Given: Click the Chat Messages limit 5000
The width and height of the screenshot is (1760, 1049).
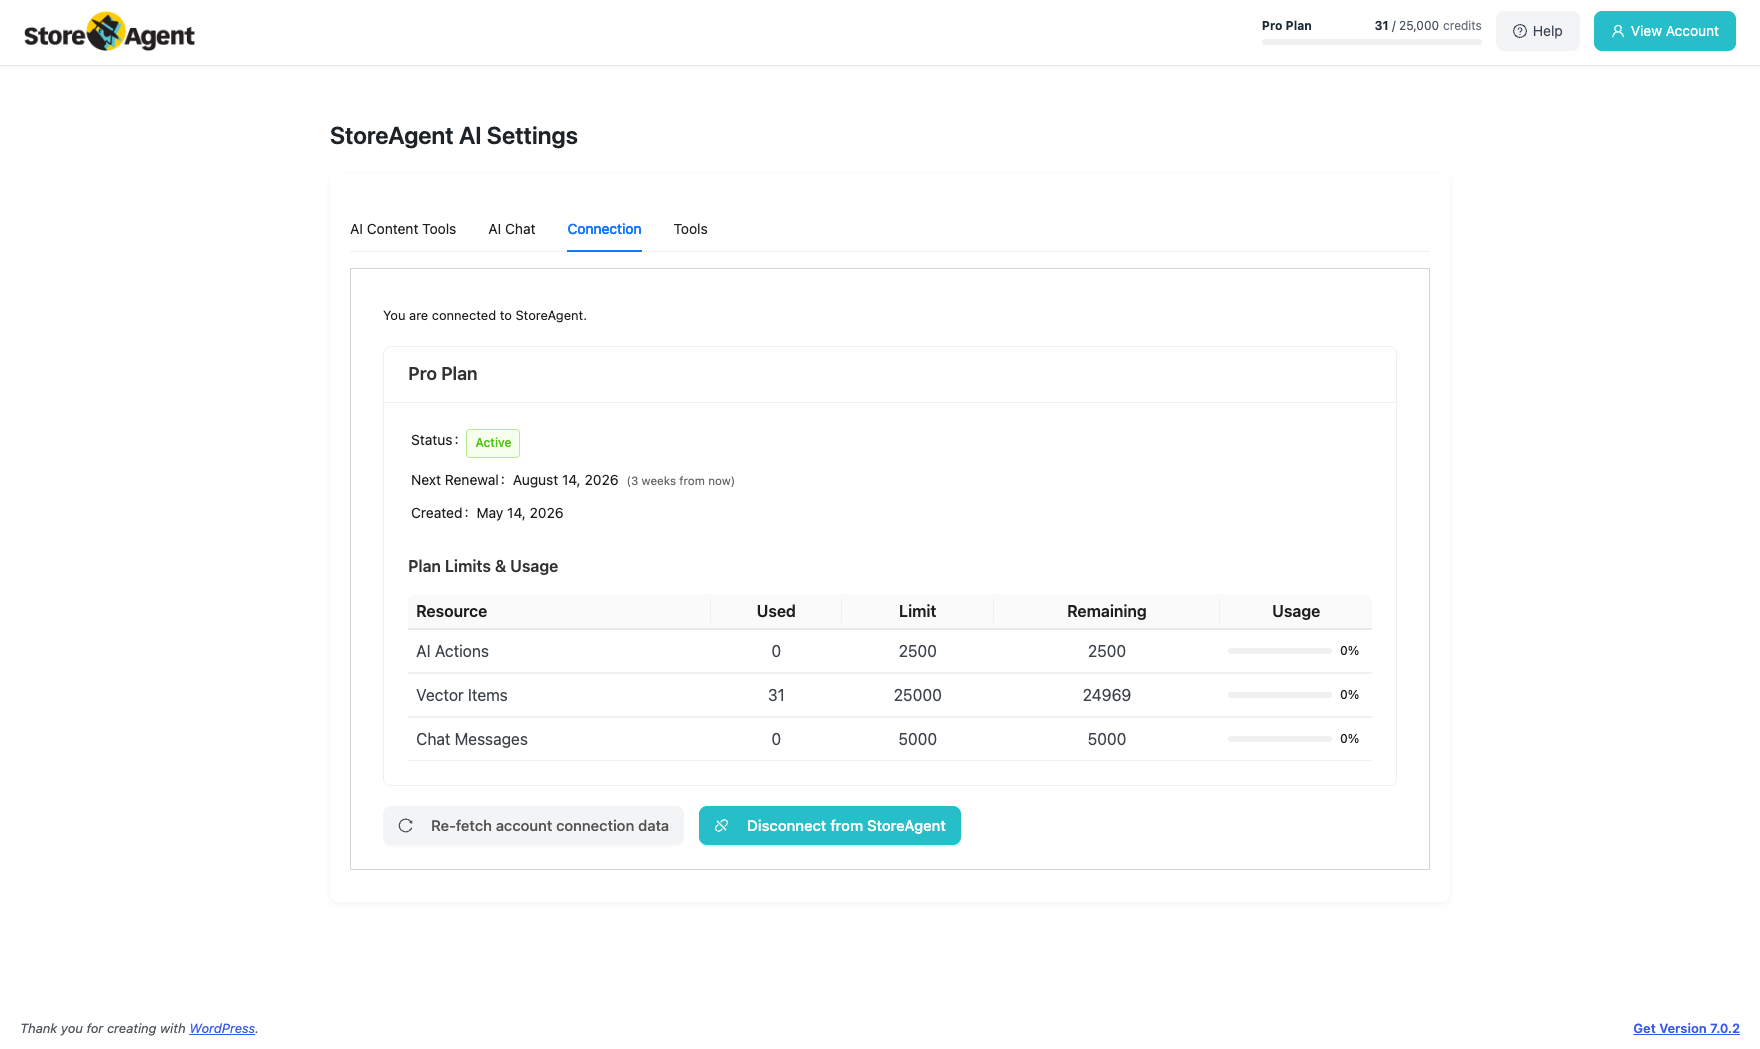Looking at the screenshot, I should click(918, 739).
